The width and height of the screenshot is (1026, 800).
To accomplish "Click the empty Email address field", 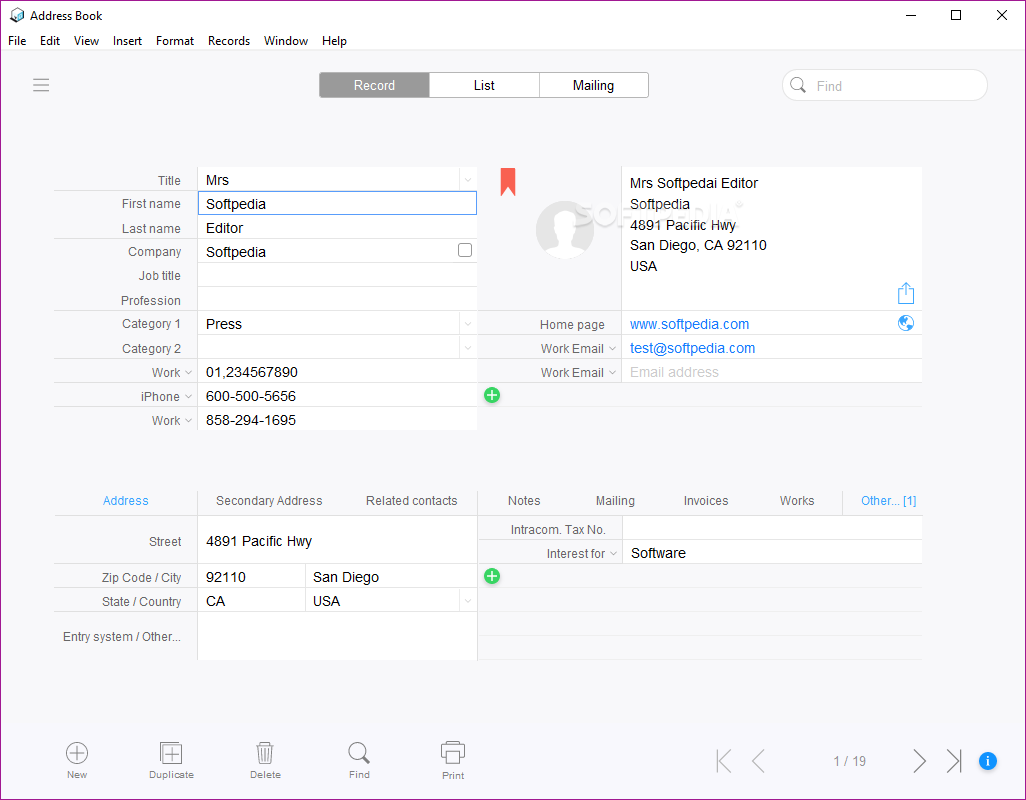I will click(x=771, y=372).
